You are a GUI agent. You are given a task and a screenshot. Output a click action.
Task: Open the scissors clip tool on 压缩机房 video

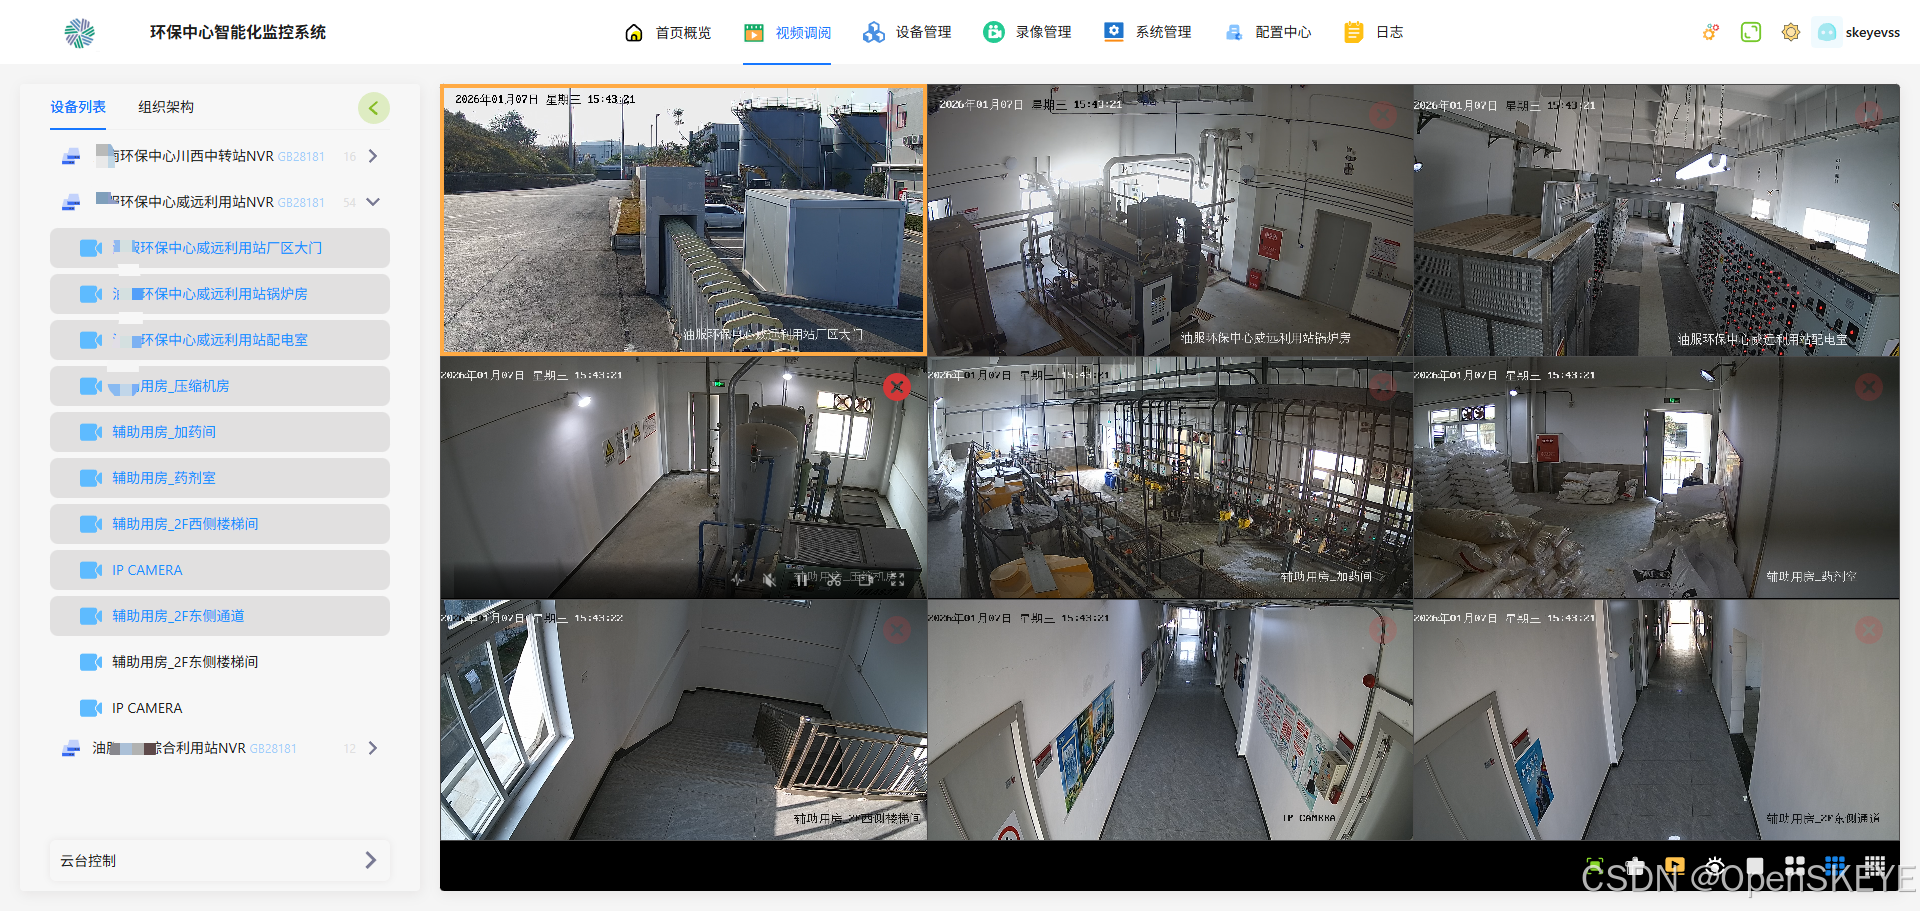point(835,580)
